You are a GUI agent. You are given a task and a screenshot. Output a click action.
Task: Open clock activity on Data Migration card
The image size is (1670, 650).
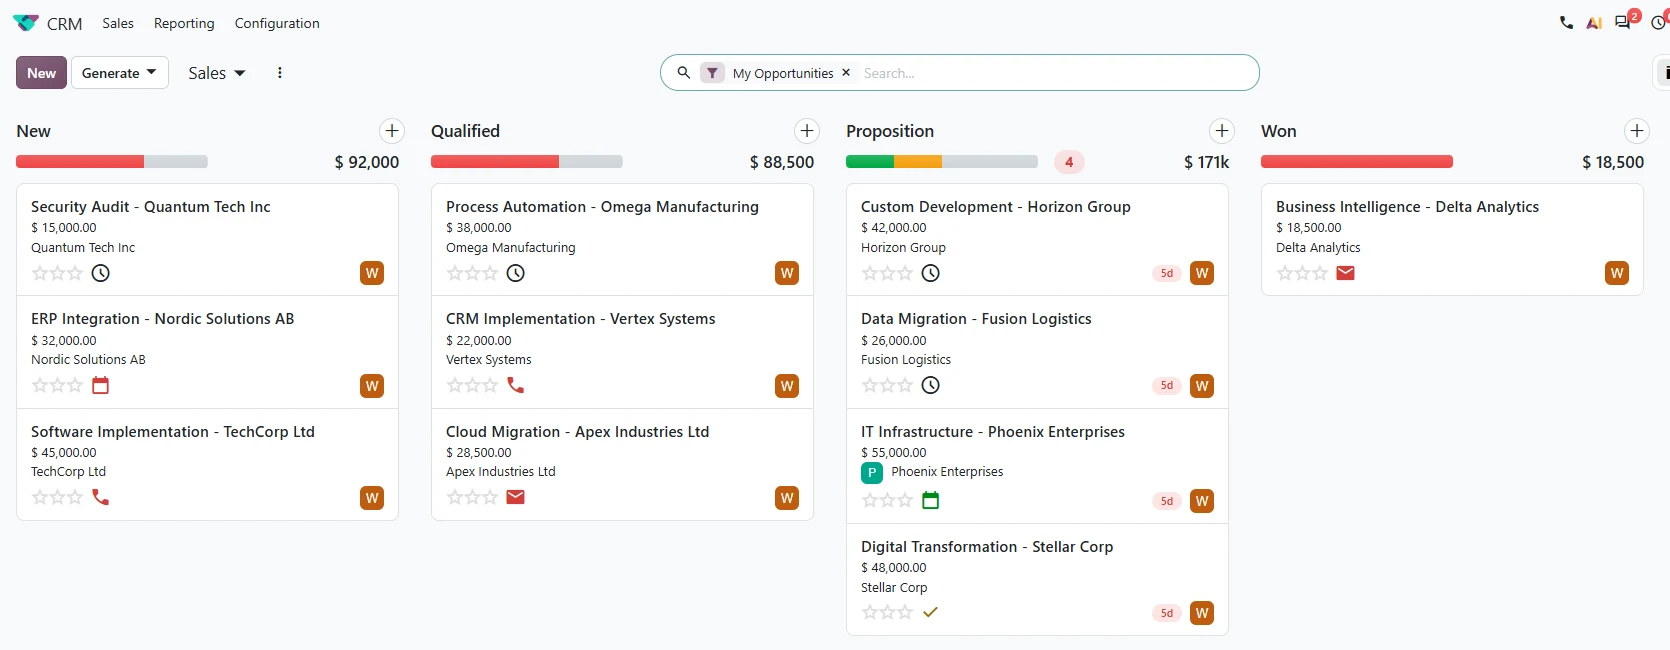[931, 385]
